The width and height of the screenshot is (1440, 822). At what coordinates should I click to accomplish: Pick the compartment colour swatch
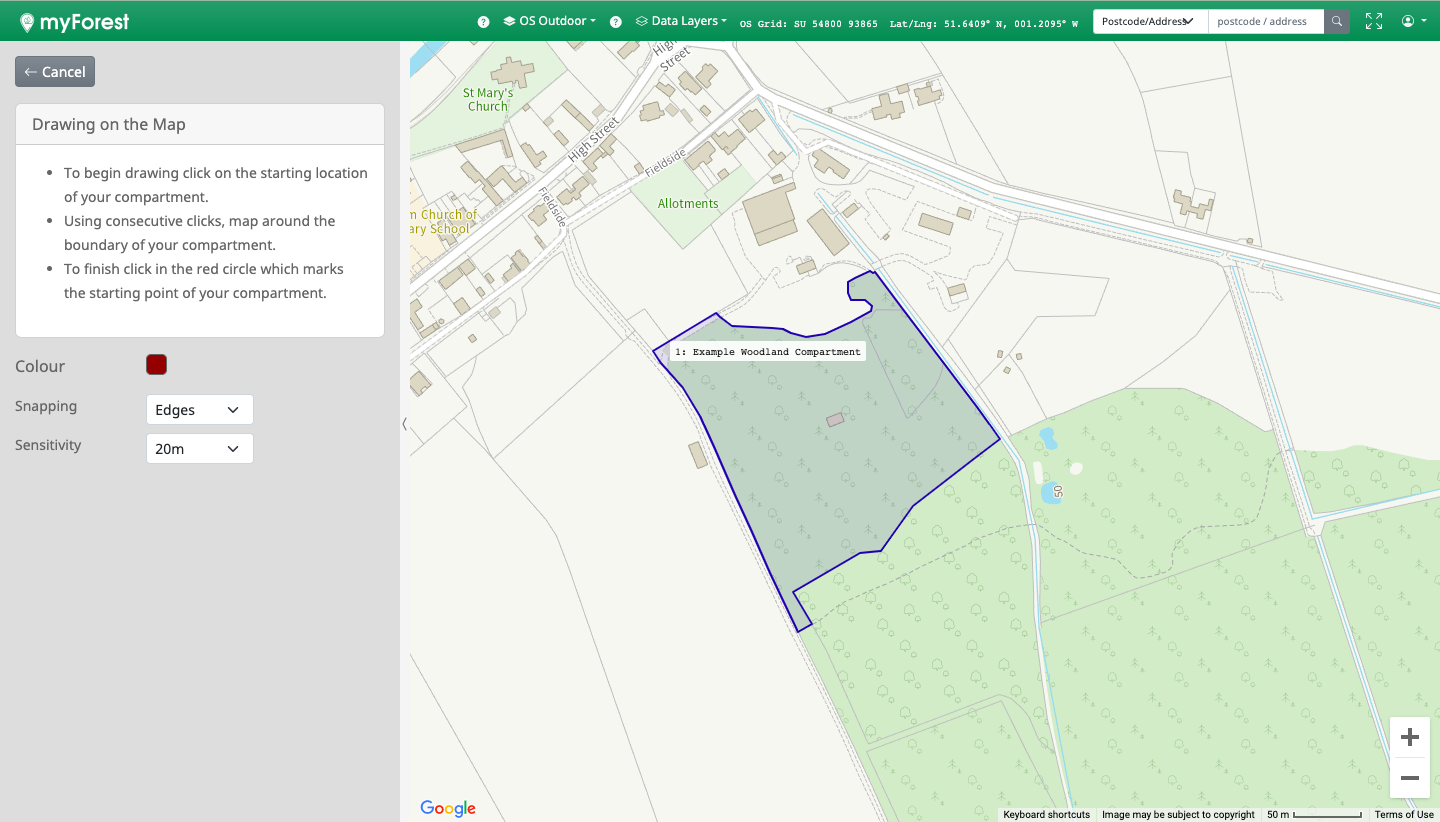click(156, 365)
